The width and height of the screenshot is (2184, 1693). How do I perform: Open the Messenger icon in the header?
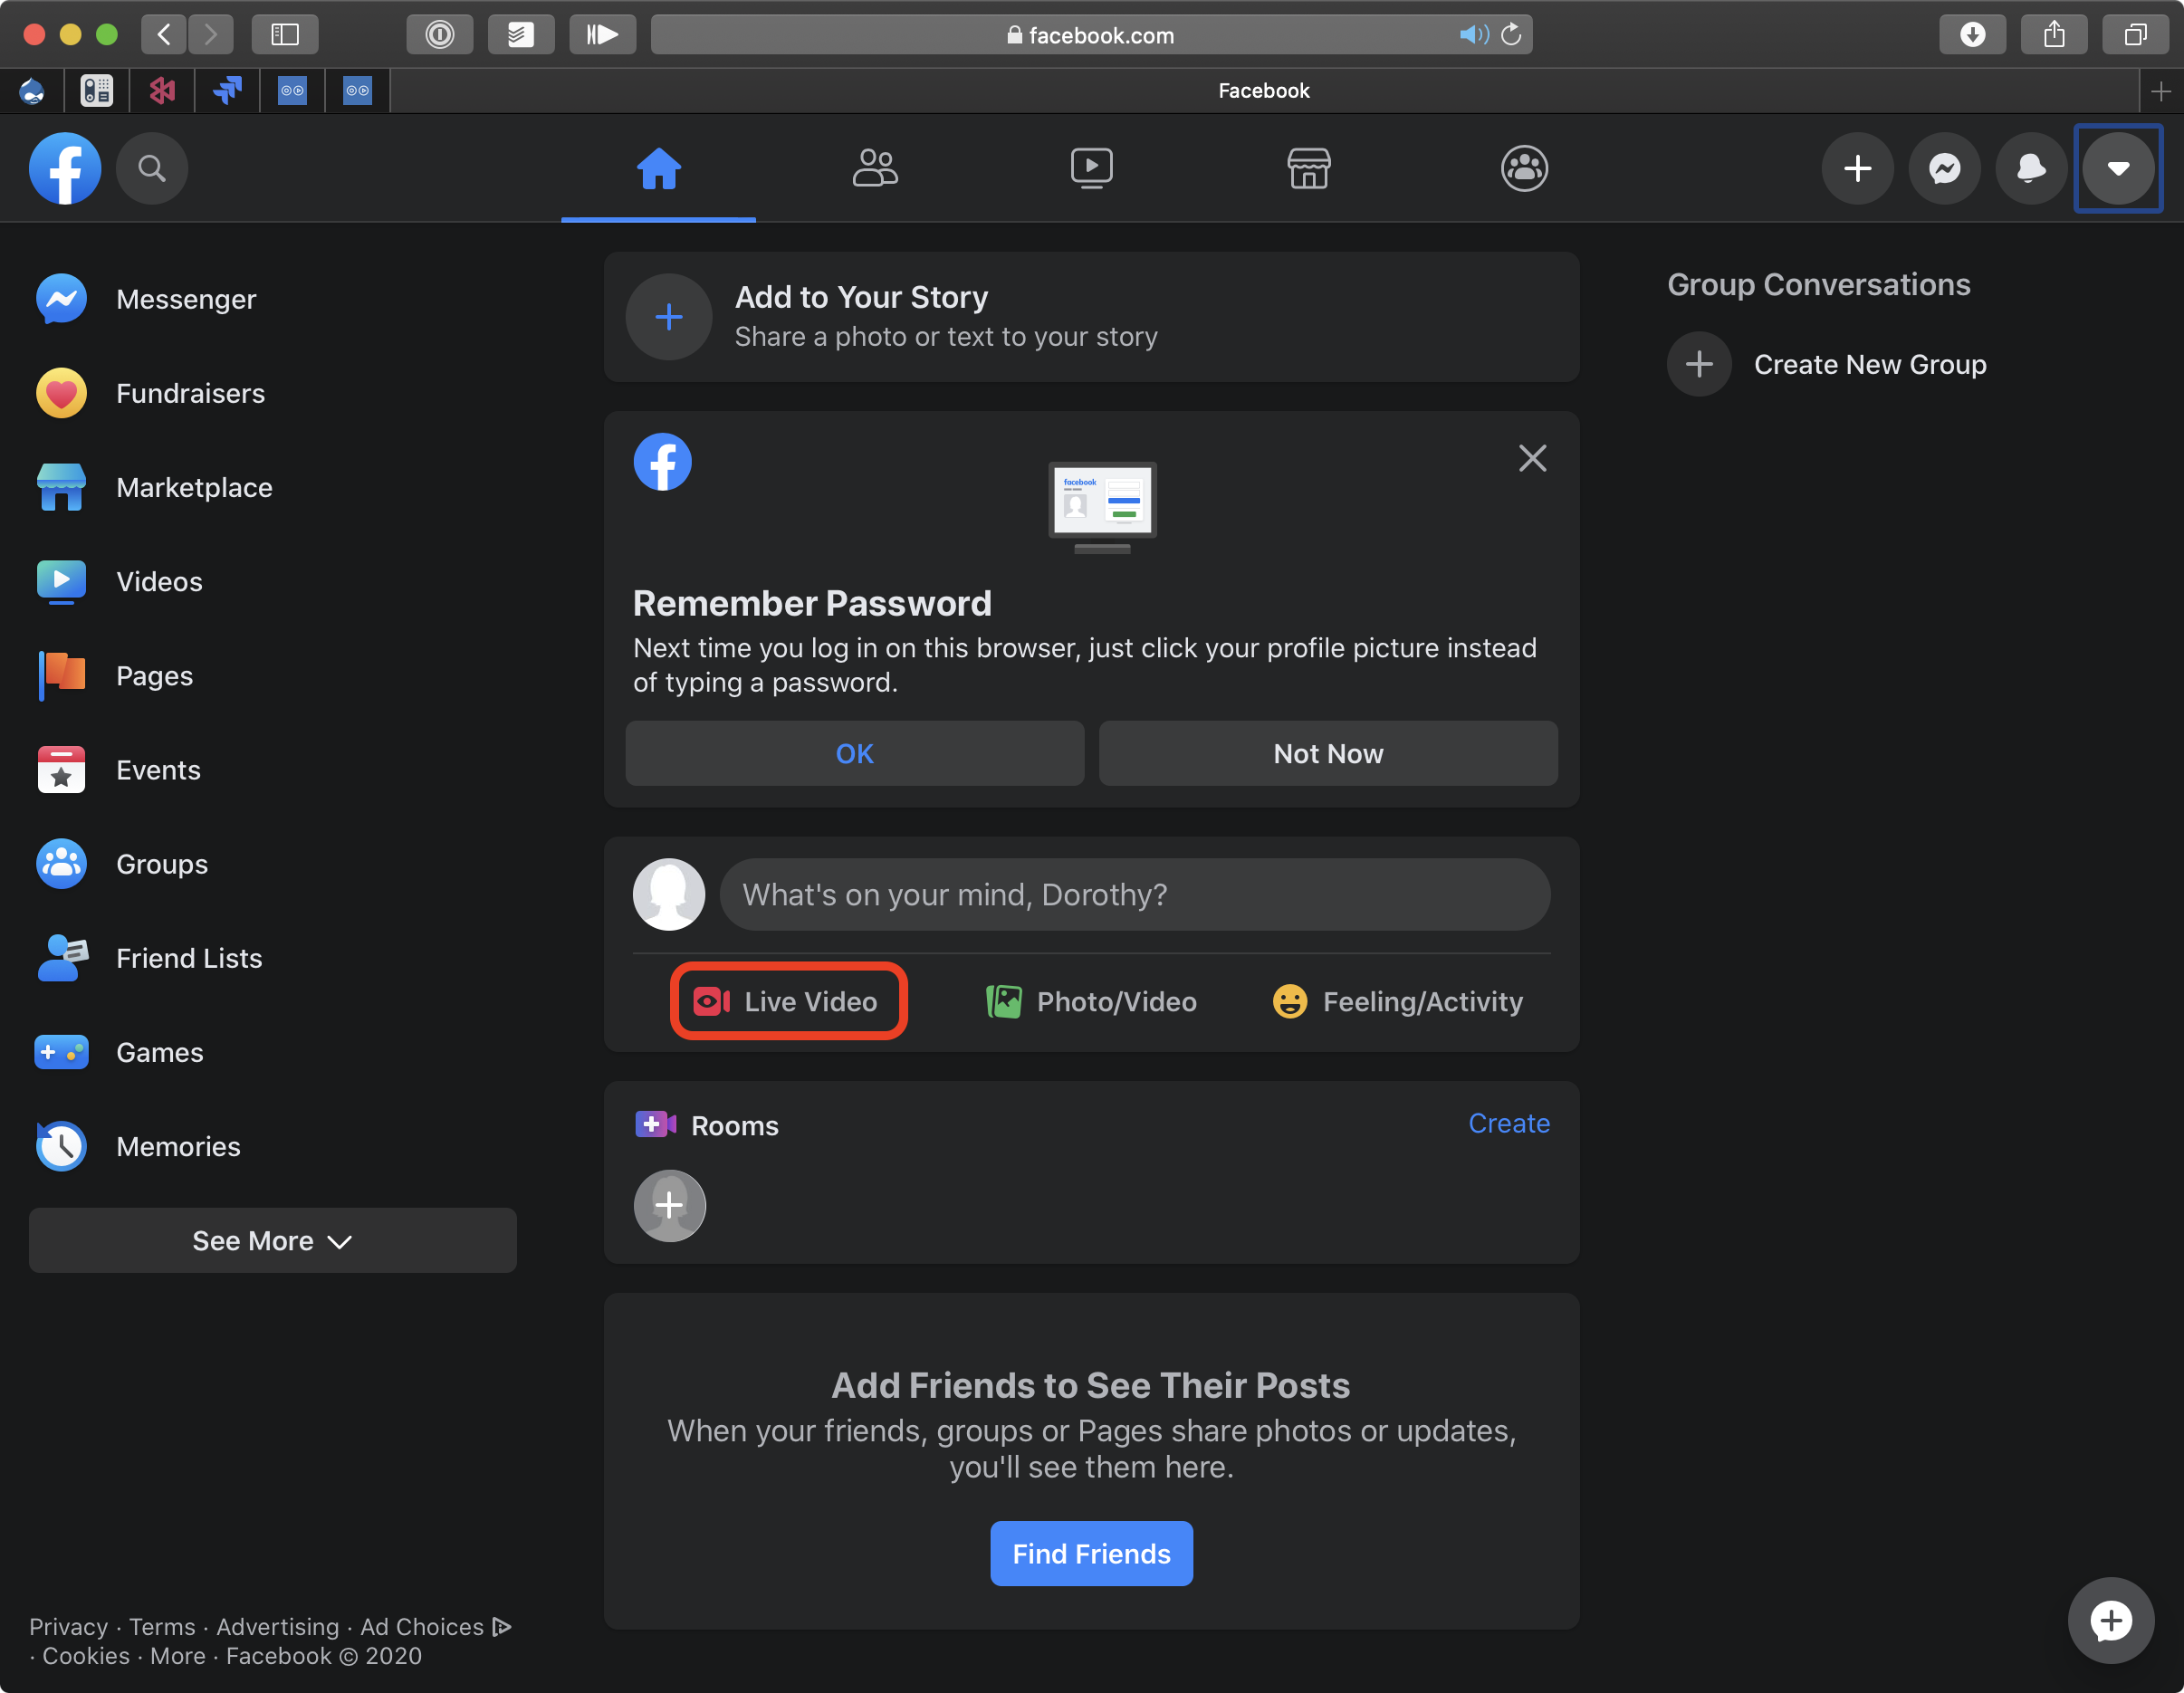pos(1945,168)
